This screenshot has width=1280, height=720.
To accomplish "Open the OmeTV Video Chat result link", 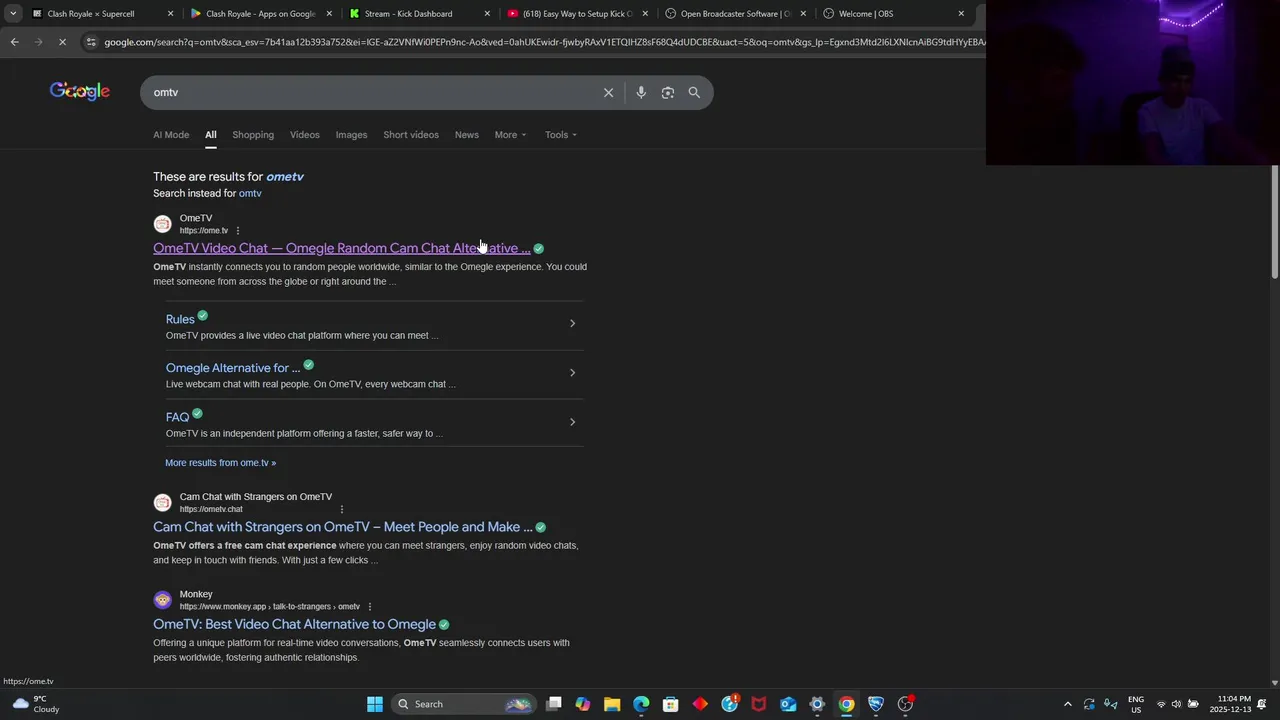I will click(x=342, y=248).
